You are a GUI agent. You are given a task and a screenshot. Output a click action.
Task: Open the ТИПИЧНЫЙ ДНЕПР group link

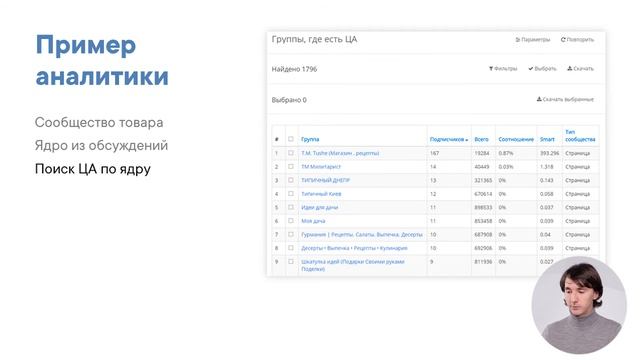[325, 180]
